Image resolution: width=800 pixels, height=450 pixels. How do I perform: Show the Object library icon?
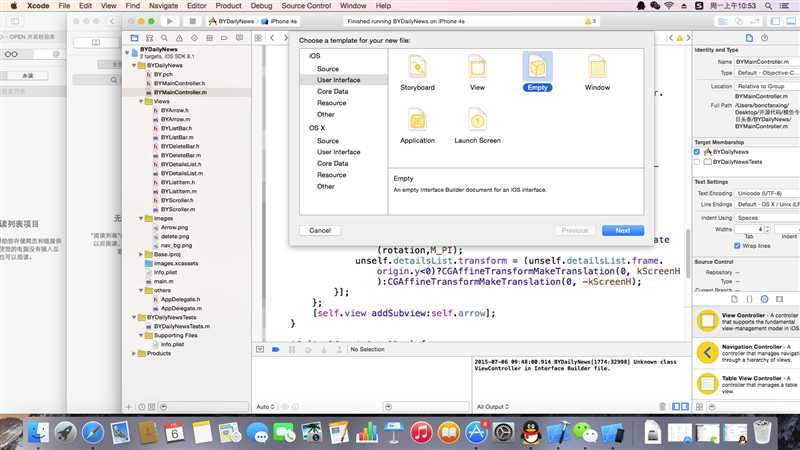tap(764, 299)
